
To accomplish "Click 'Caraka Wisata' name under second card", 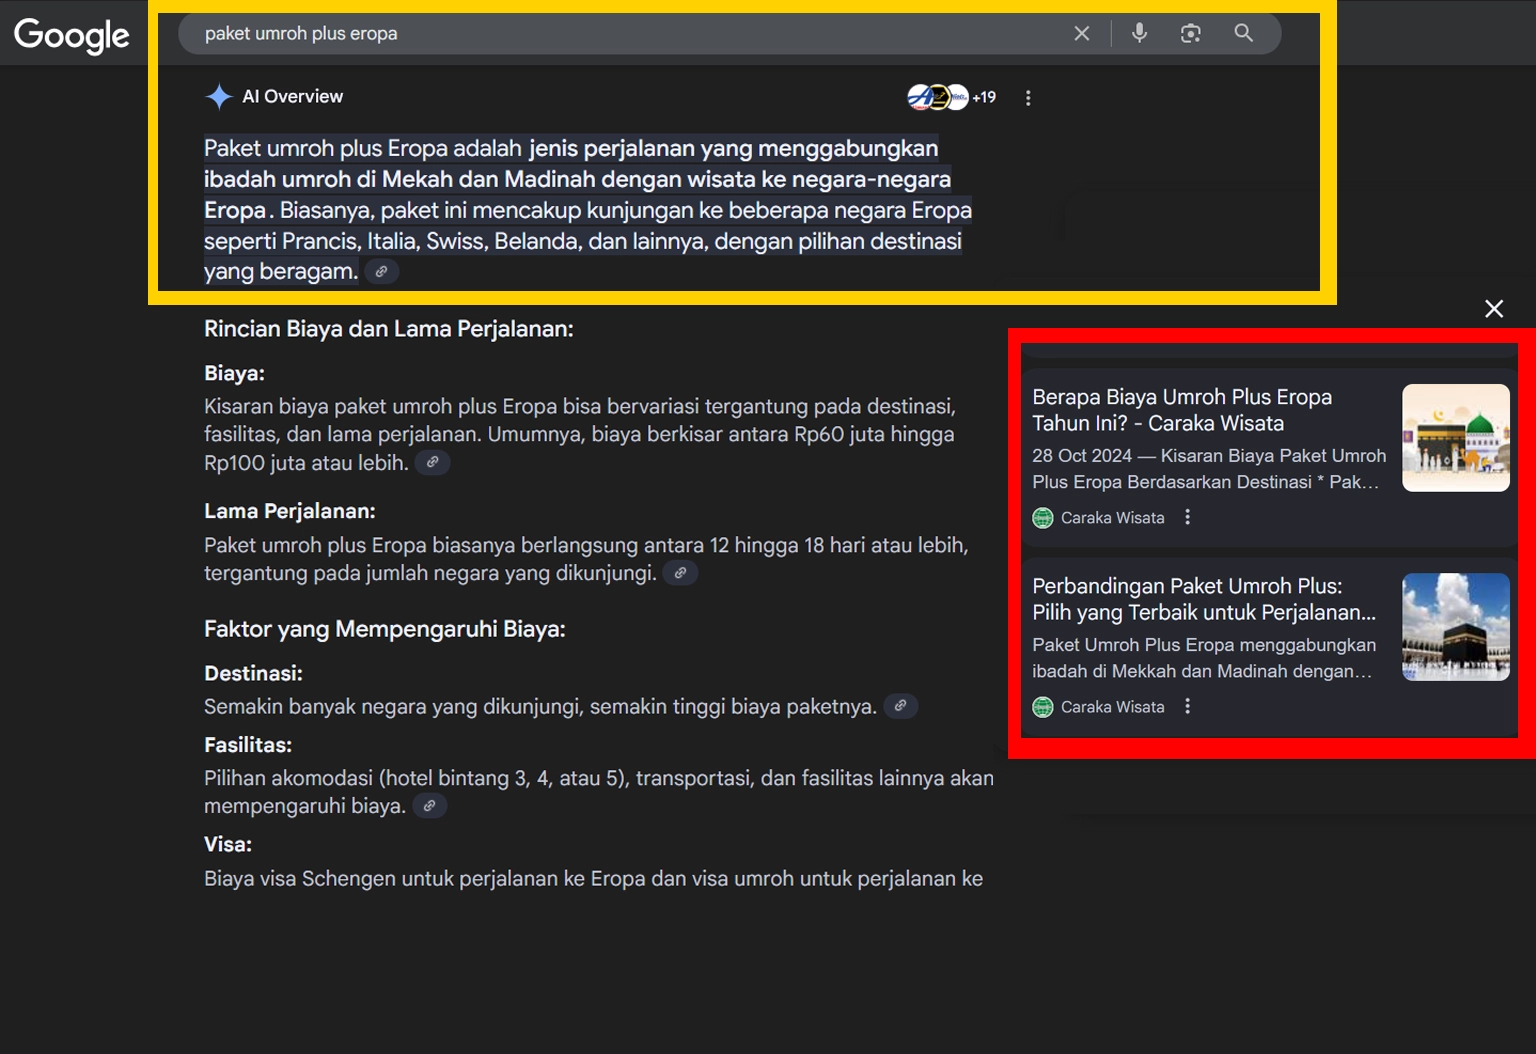I will pyautogui.click(x=1112, y=707).
